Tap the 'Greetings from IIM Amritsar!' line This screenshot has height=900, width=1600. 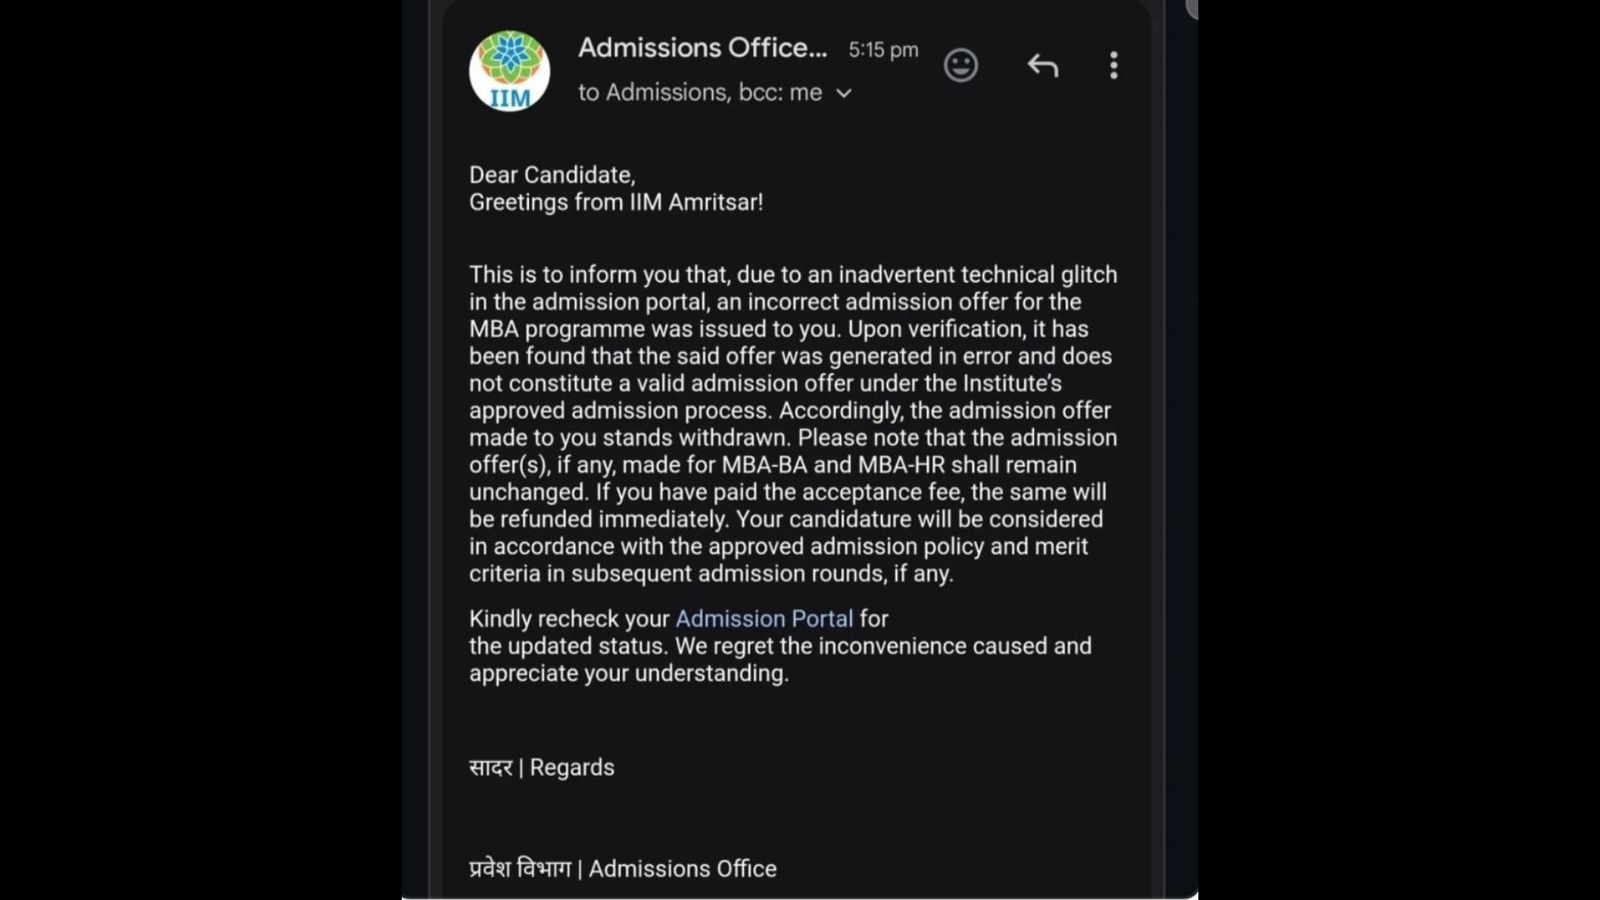616,202
